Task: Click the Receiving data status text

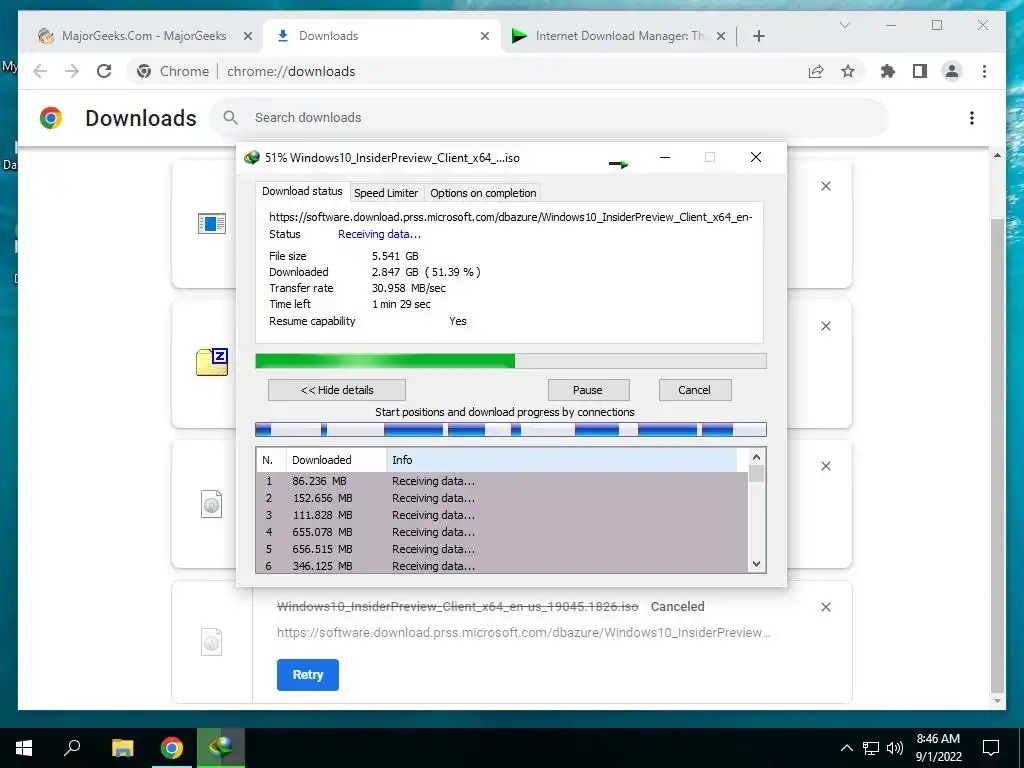Action: (x=379, y=234)
